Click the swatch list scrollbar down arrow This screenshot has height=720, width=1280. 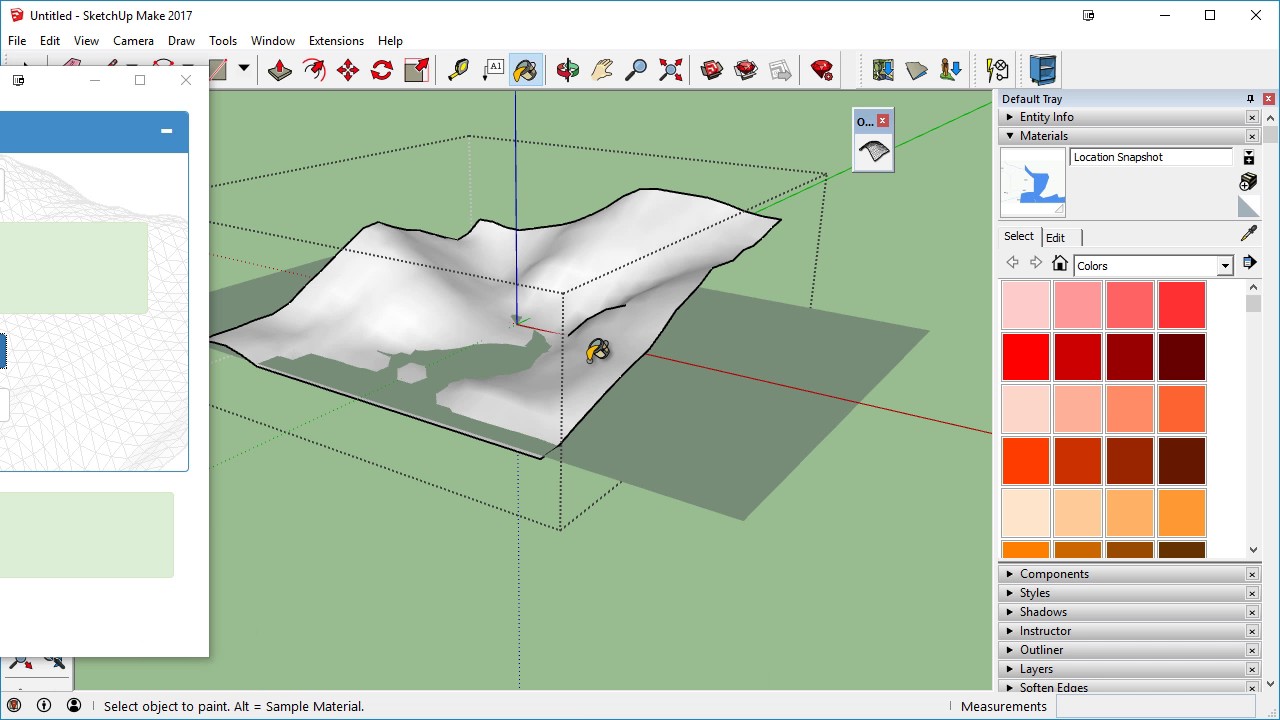click(x=1253, y=550)
